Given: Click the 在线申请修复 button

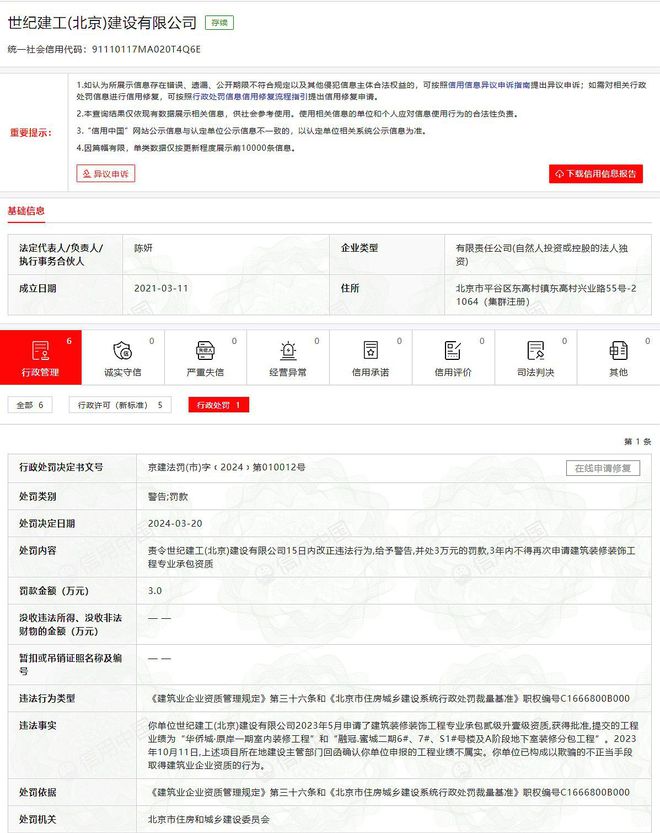Looking at the screenshot, I should tap(603, 468).
